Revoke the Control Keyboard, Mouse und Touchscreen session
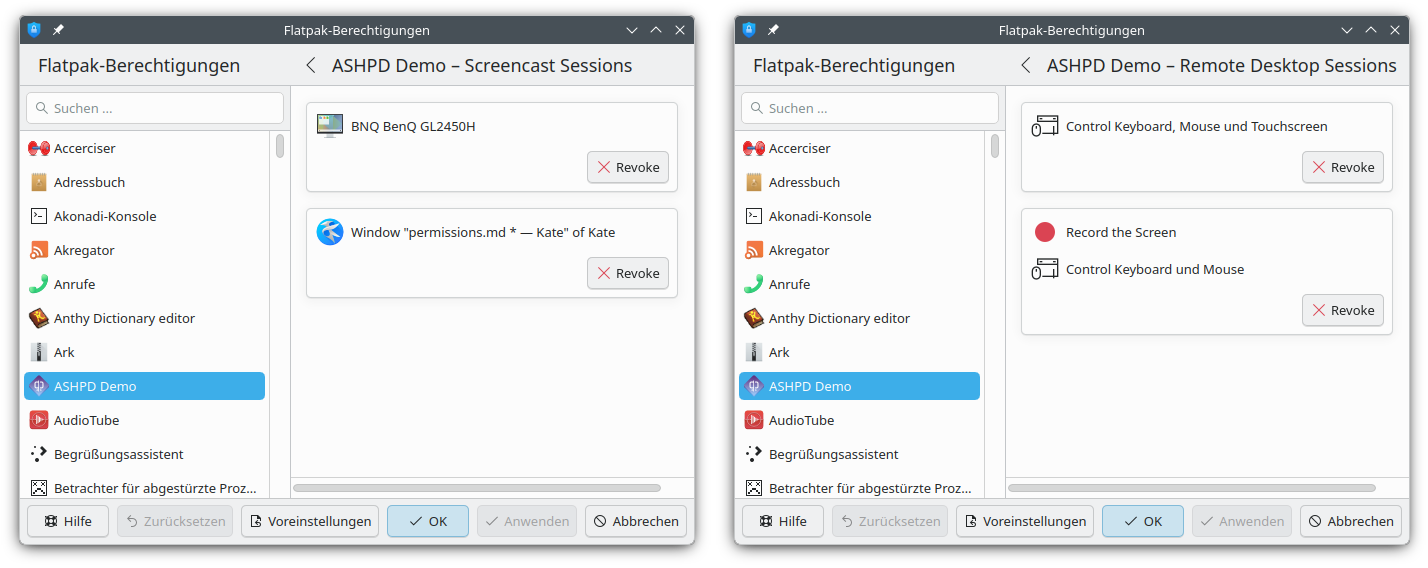 click(1343, 167)
